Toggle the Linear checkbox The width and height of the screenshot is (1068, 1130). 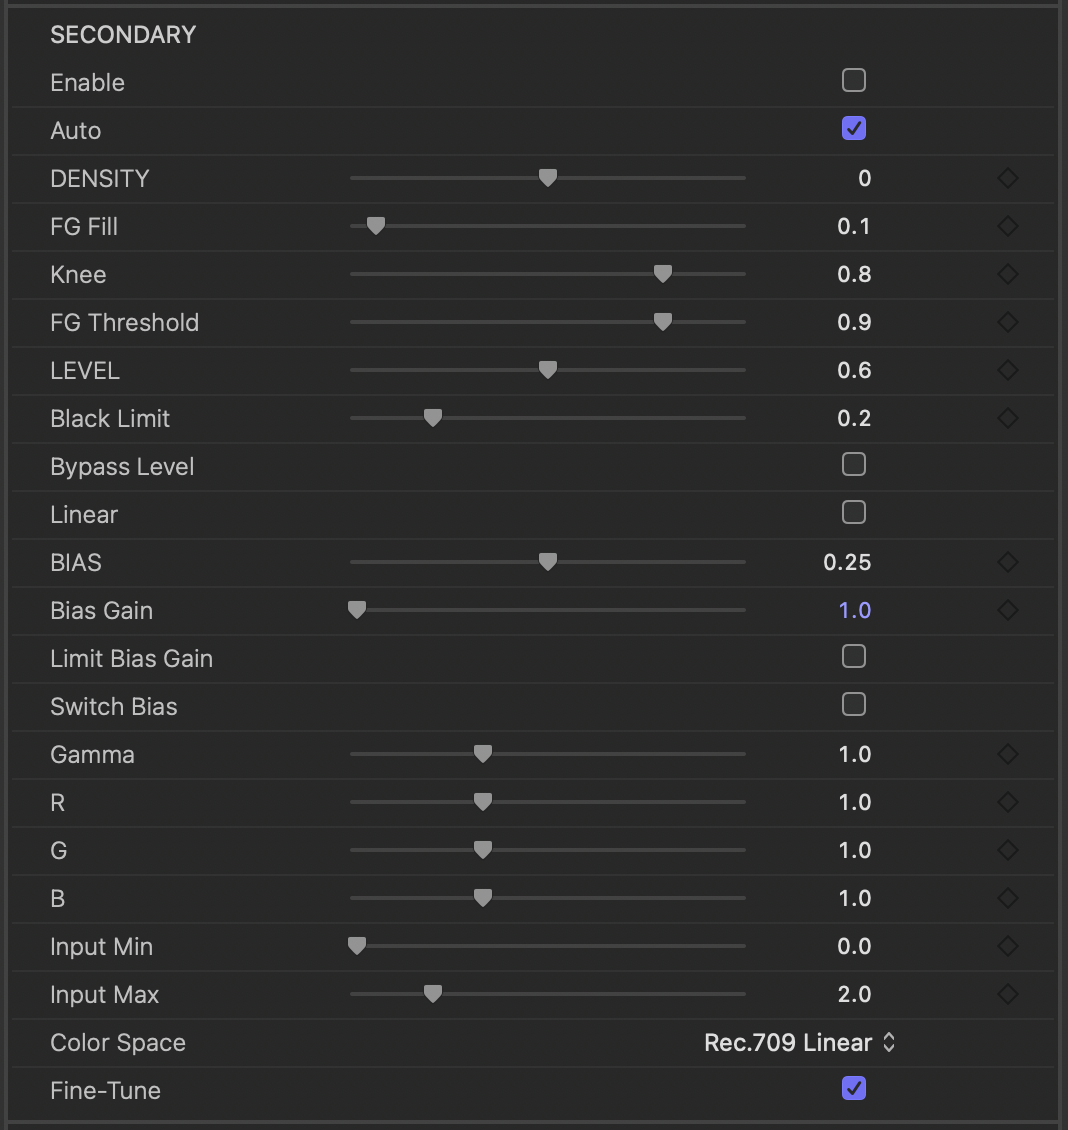854,513
